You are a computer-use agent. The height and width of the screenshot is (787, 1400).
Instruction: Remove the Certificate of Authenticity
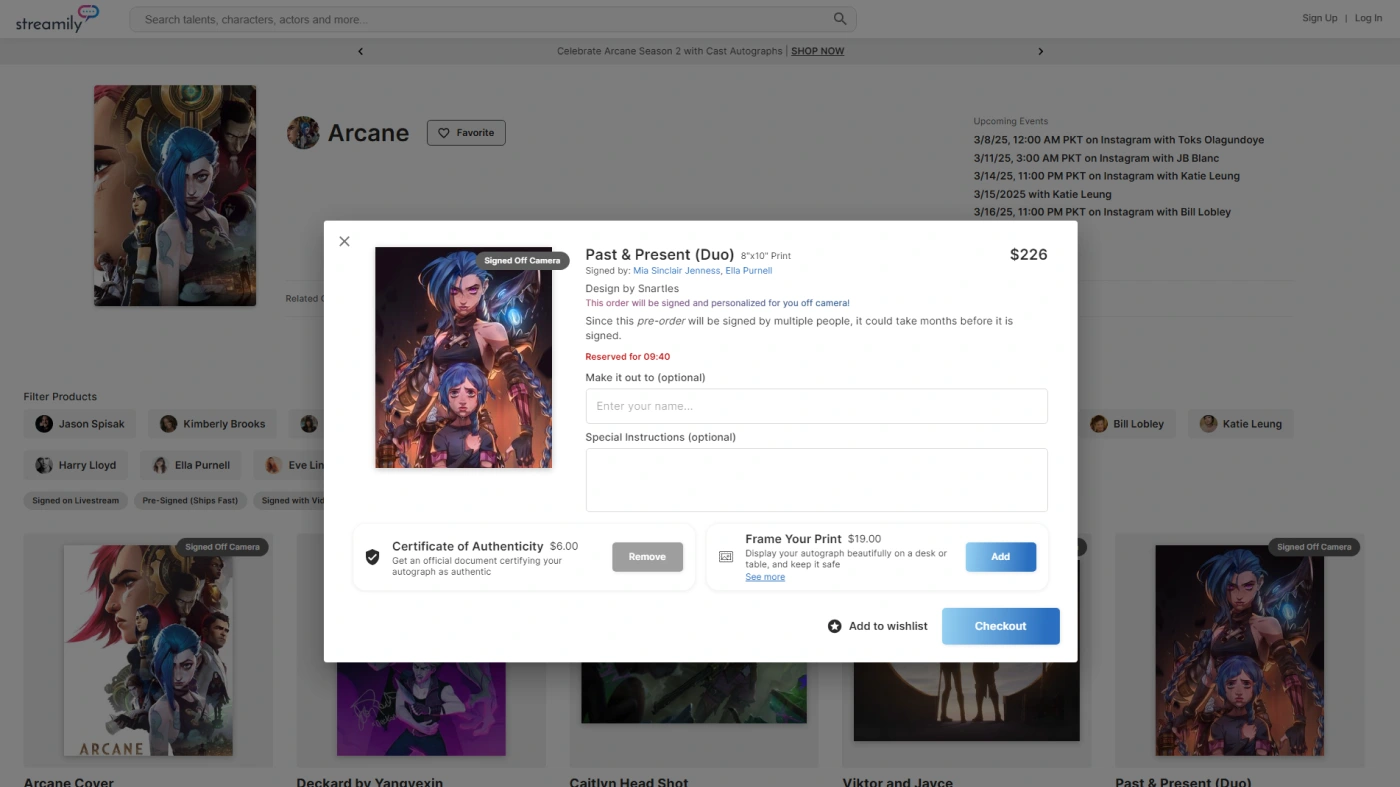pos(647,557)
